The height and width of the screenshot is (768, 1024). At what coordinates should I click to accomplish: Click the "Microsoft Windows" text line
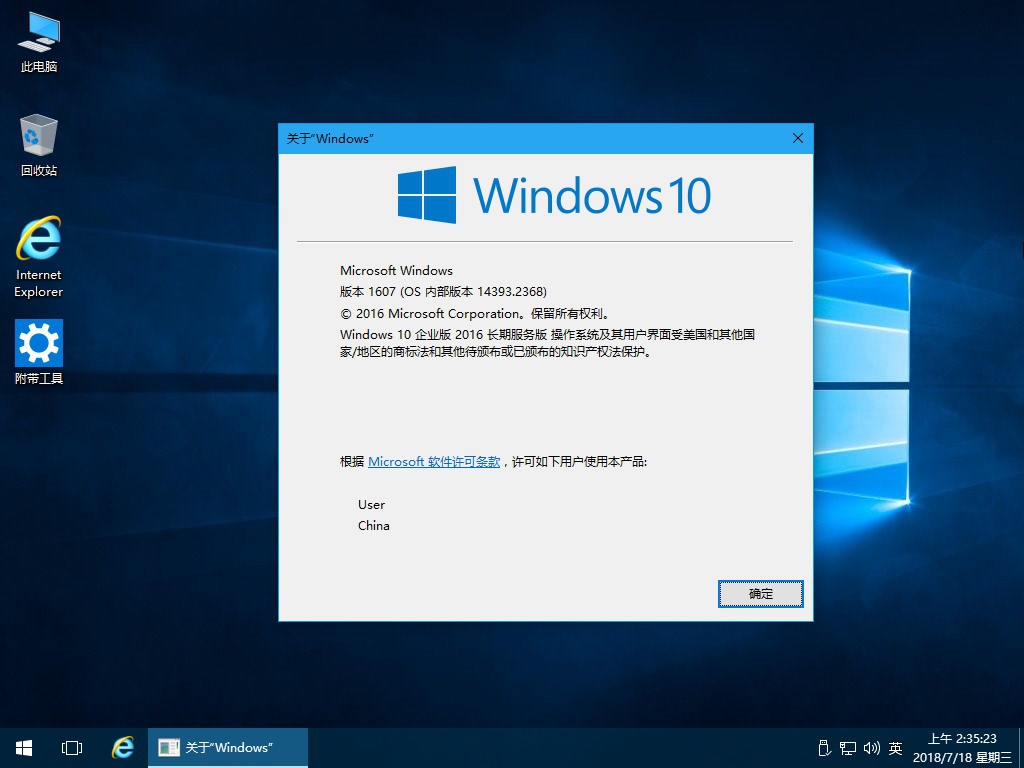396,270
